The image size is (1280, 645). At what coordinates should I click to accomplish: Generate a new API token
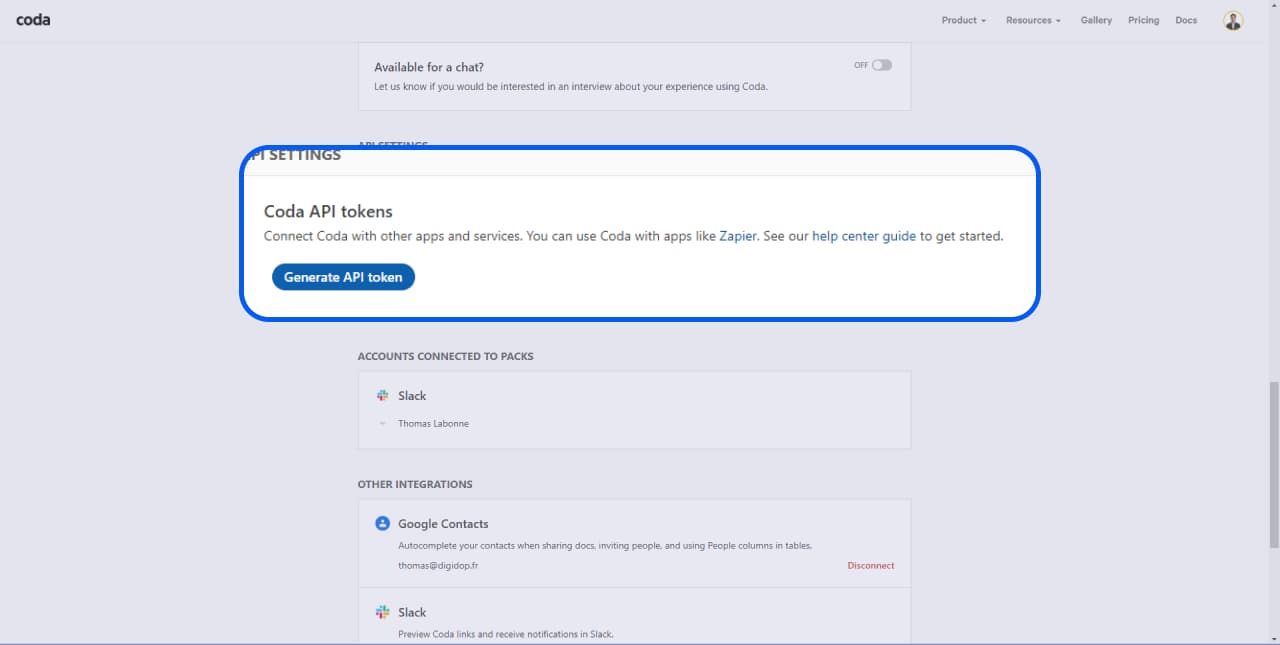(343, 277)
